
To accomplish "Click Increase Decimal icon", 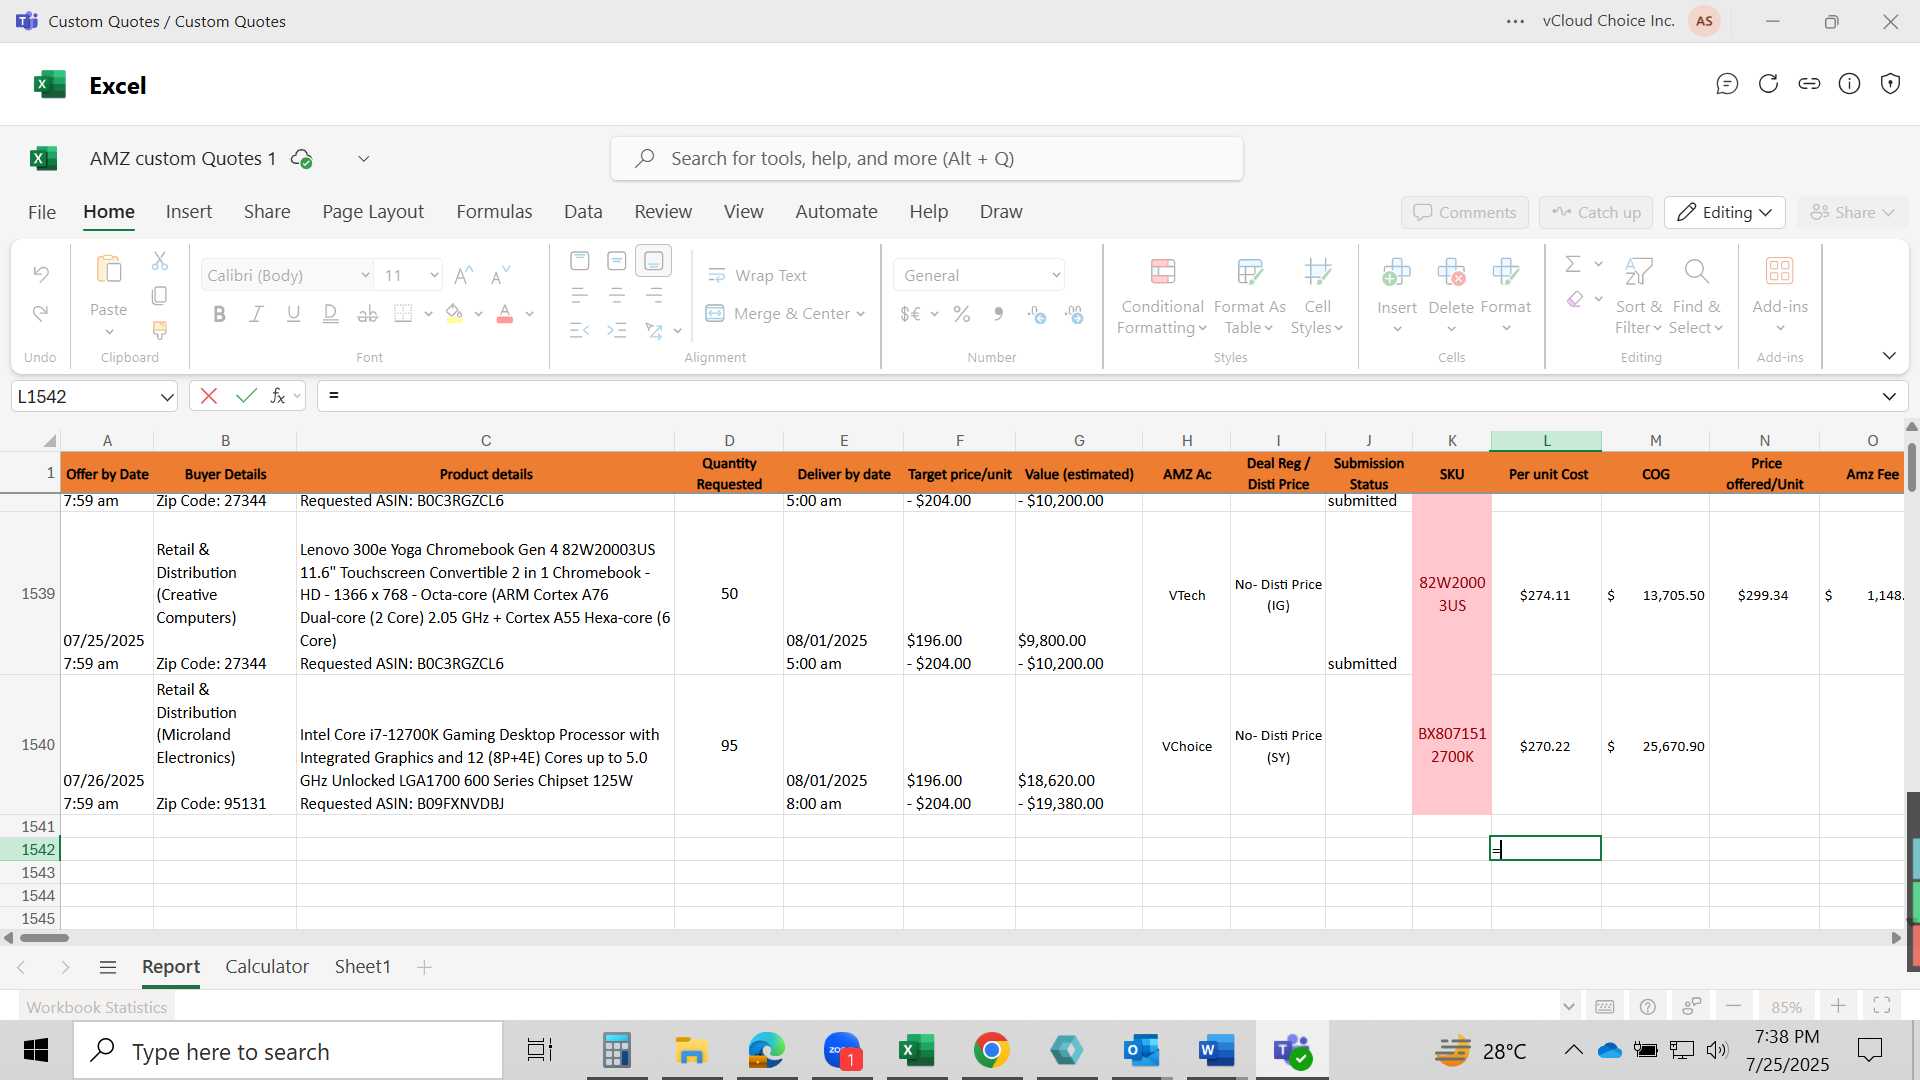I will 1037,314.
